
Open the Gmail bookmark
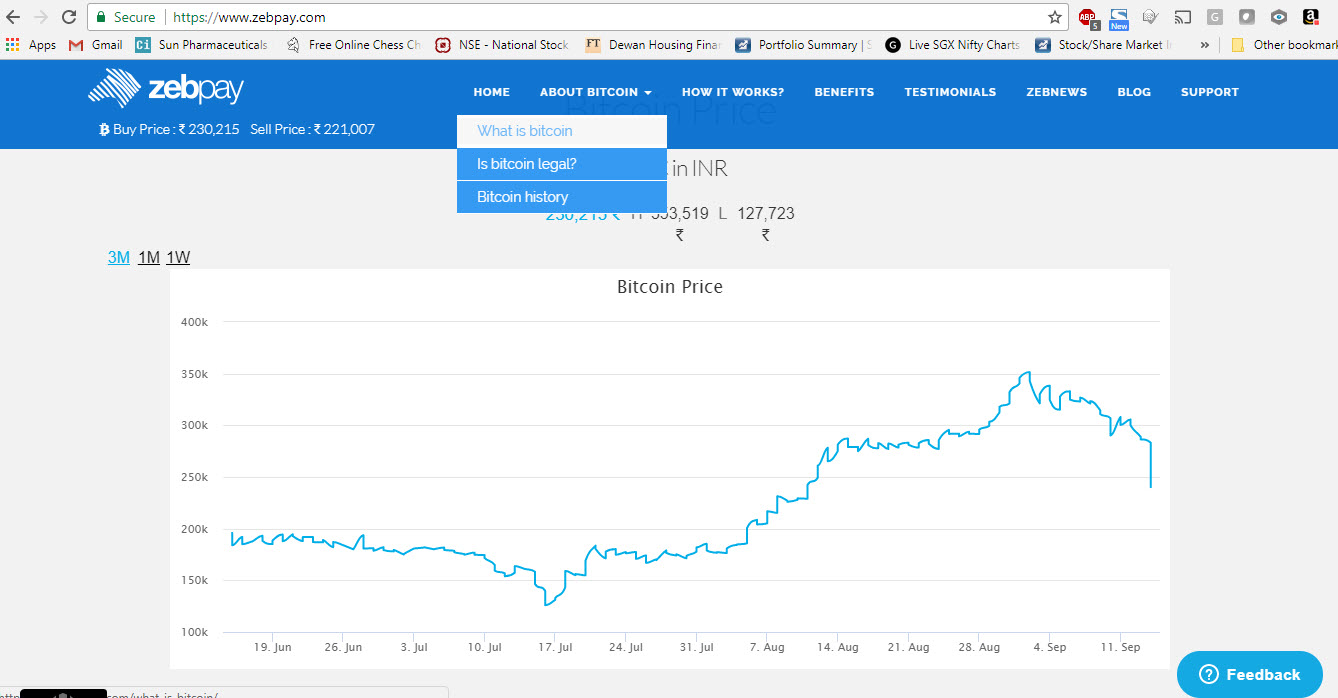[x=96, y=45]
